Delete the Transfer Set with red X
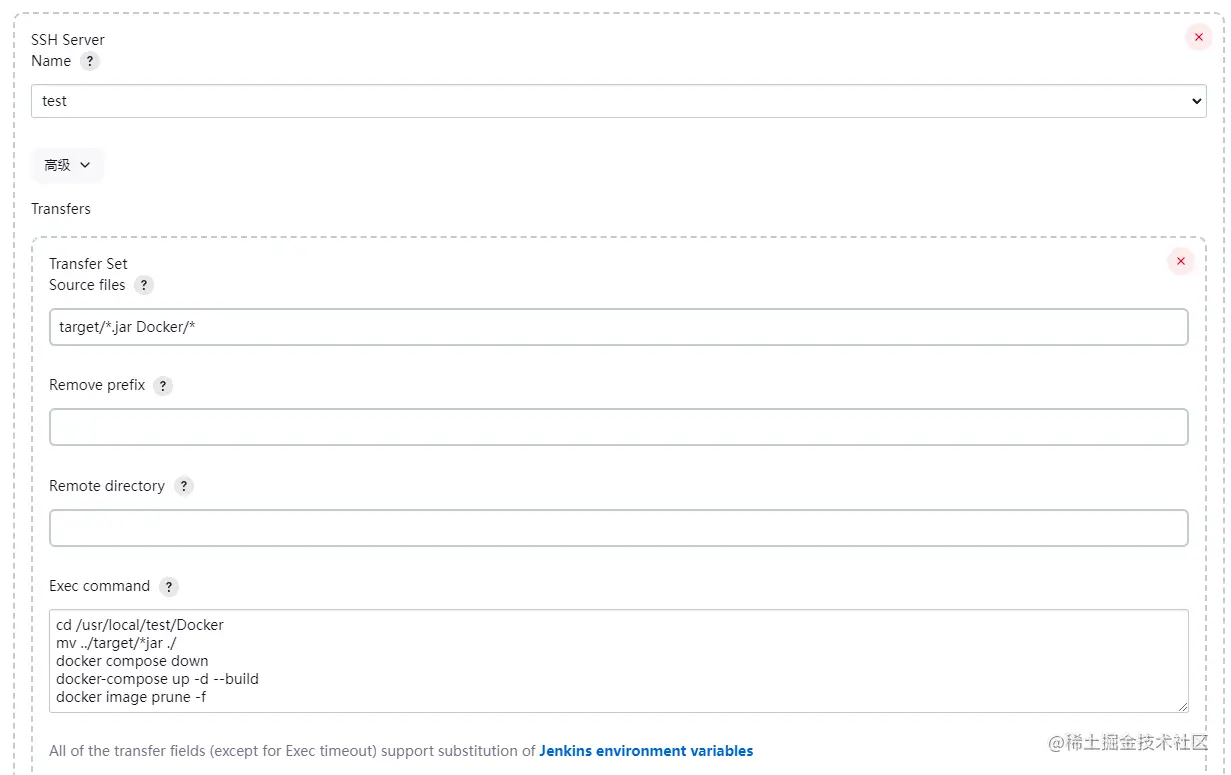1231x775 pixels. click(x=1180, y=261)
